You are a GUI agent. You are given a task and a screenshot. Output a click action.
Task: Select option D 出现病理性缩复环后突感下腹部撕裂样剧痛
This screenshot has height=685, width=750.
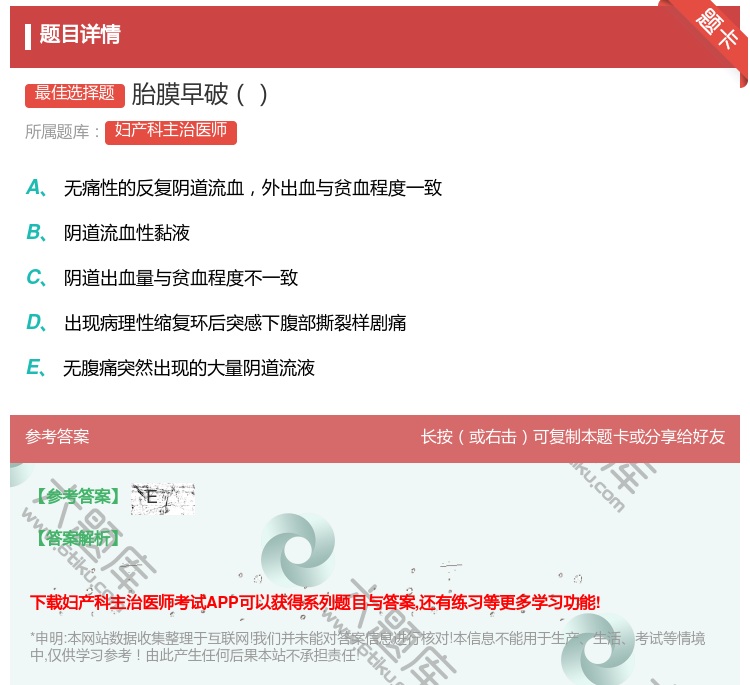235,323
